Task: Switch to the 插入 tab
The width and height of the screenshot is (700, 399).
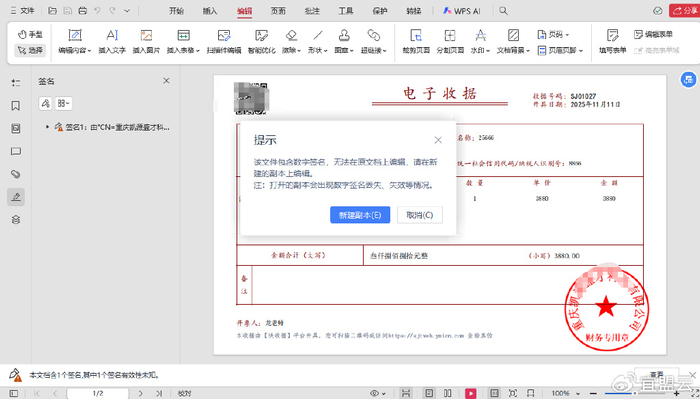Action: (210, 11)
